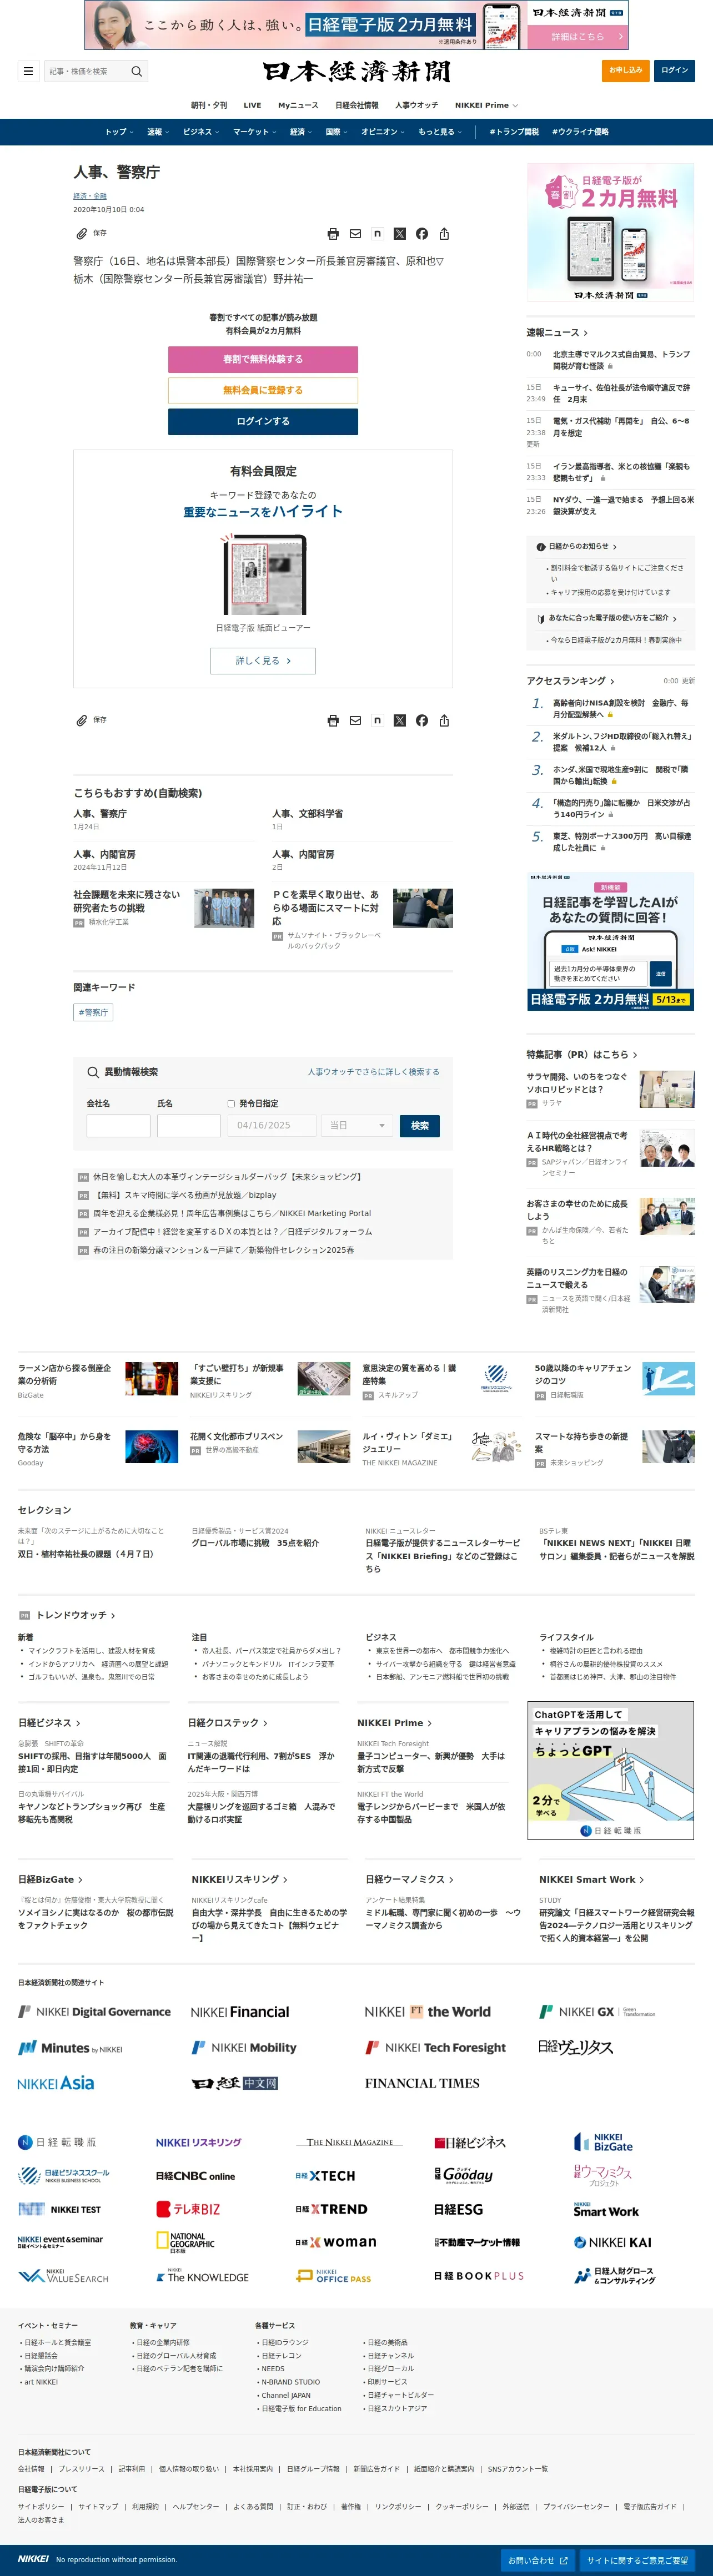This screenshot has width=713, height=2576.
Task: Open the National Geographic logo link
Action: tap(186, 2242)
